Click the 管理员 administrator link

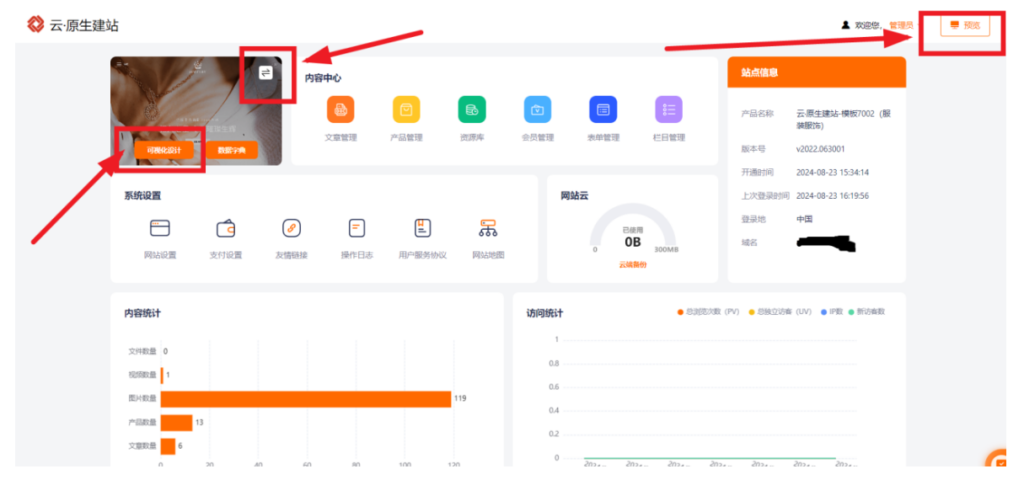click(x=901, y=25)
